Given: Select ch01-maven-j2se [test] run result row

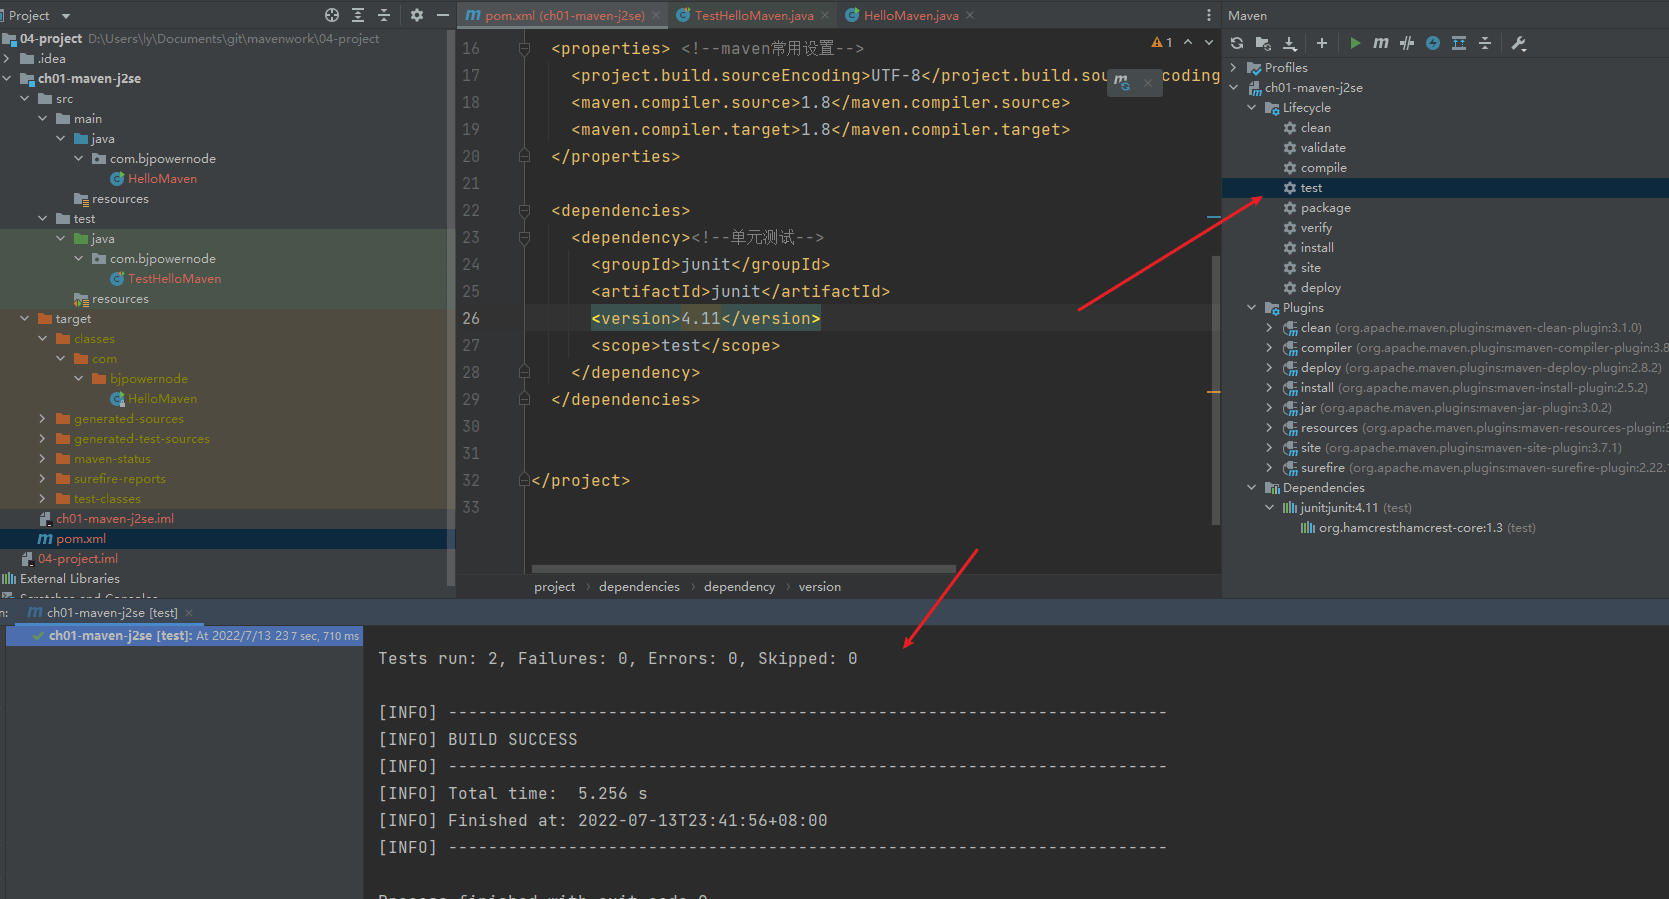Looking at the screenshot, I should click(x=185, y=636).
